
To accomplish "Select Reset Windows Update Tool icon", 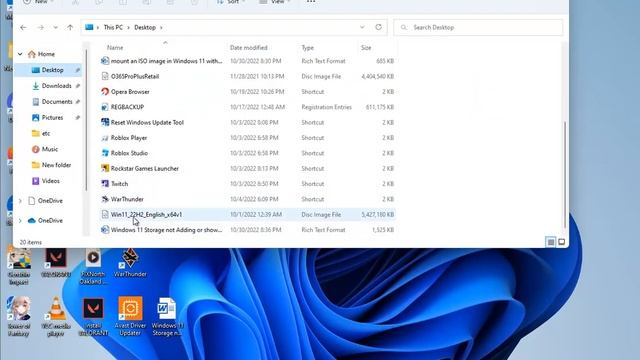I will pos(105,122).
